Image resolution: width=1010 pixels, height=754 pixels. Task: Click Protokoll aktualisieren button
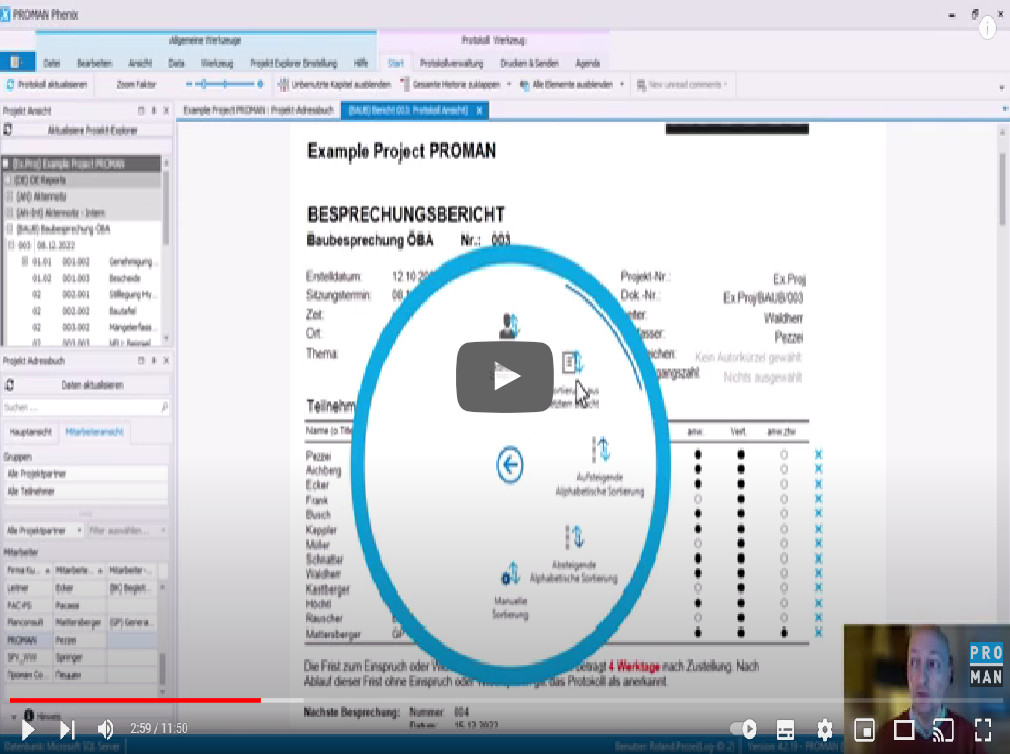[46, 84]
